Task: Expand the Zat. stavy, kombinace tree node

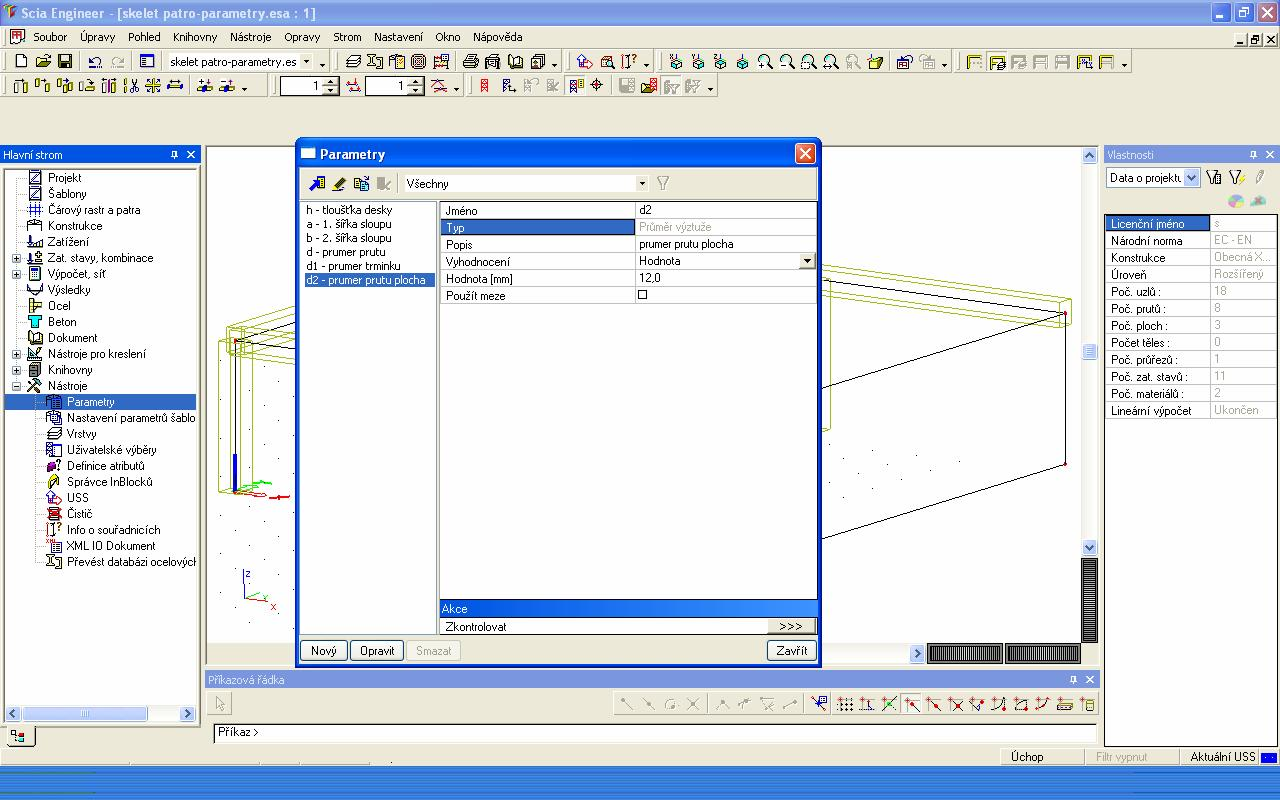Action: (x=16, y=258)
